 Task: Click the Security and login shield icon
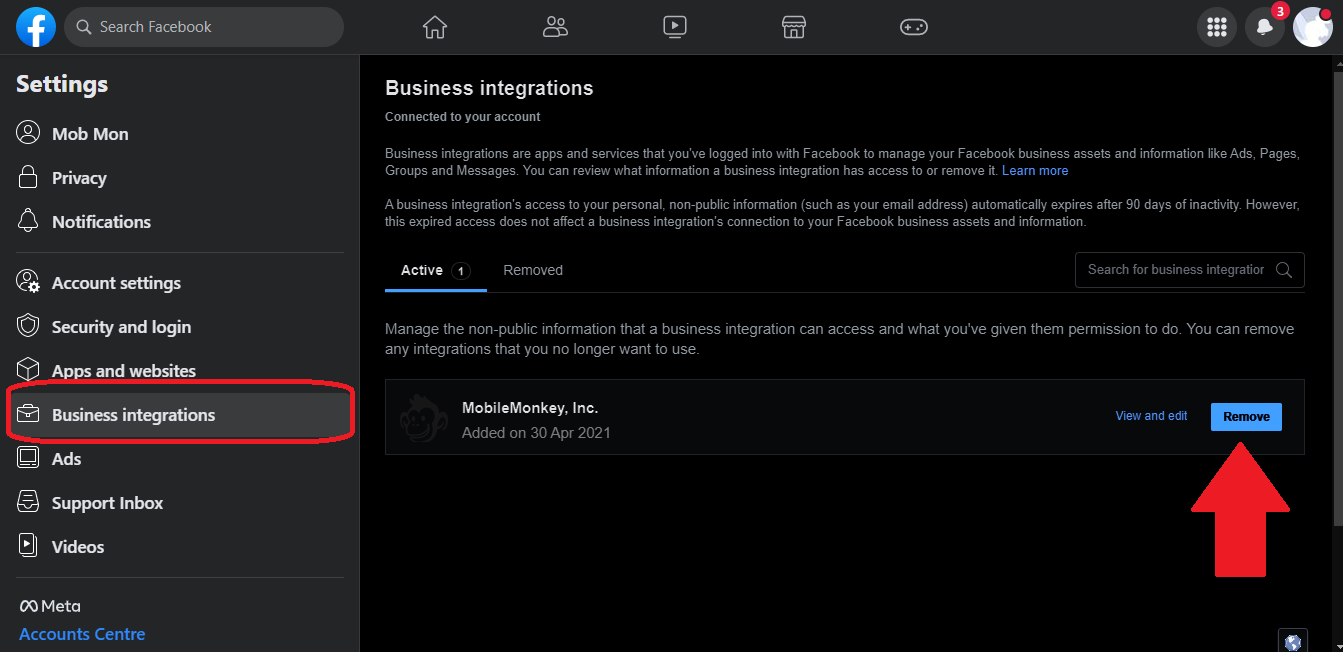pyautogui.click(x=28, y=326)
